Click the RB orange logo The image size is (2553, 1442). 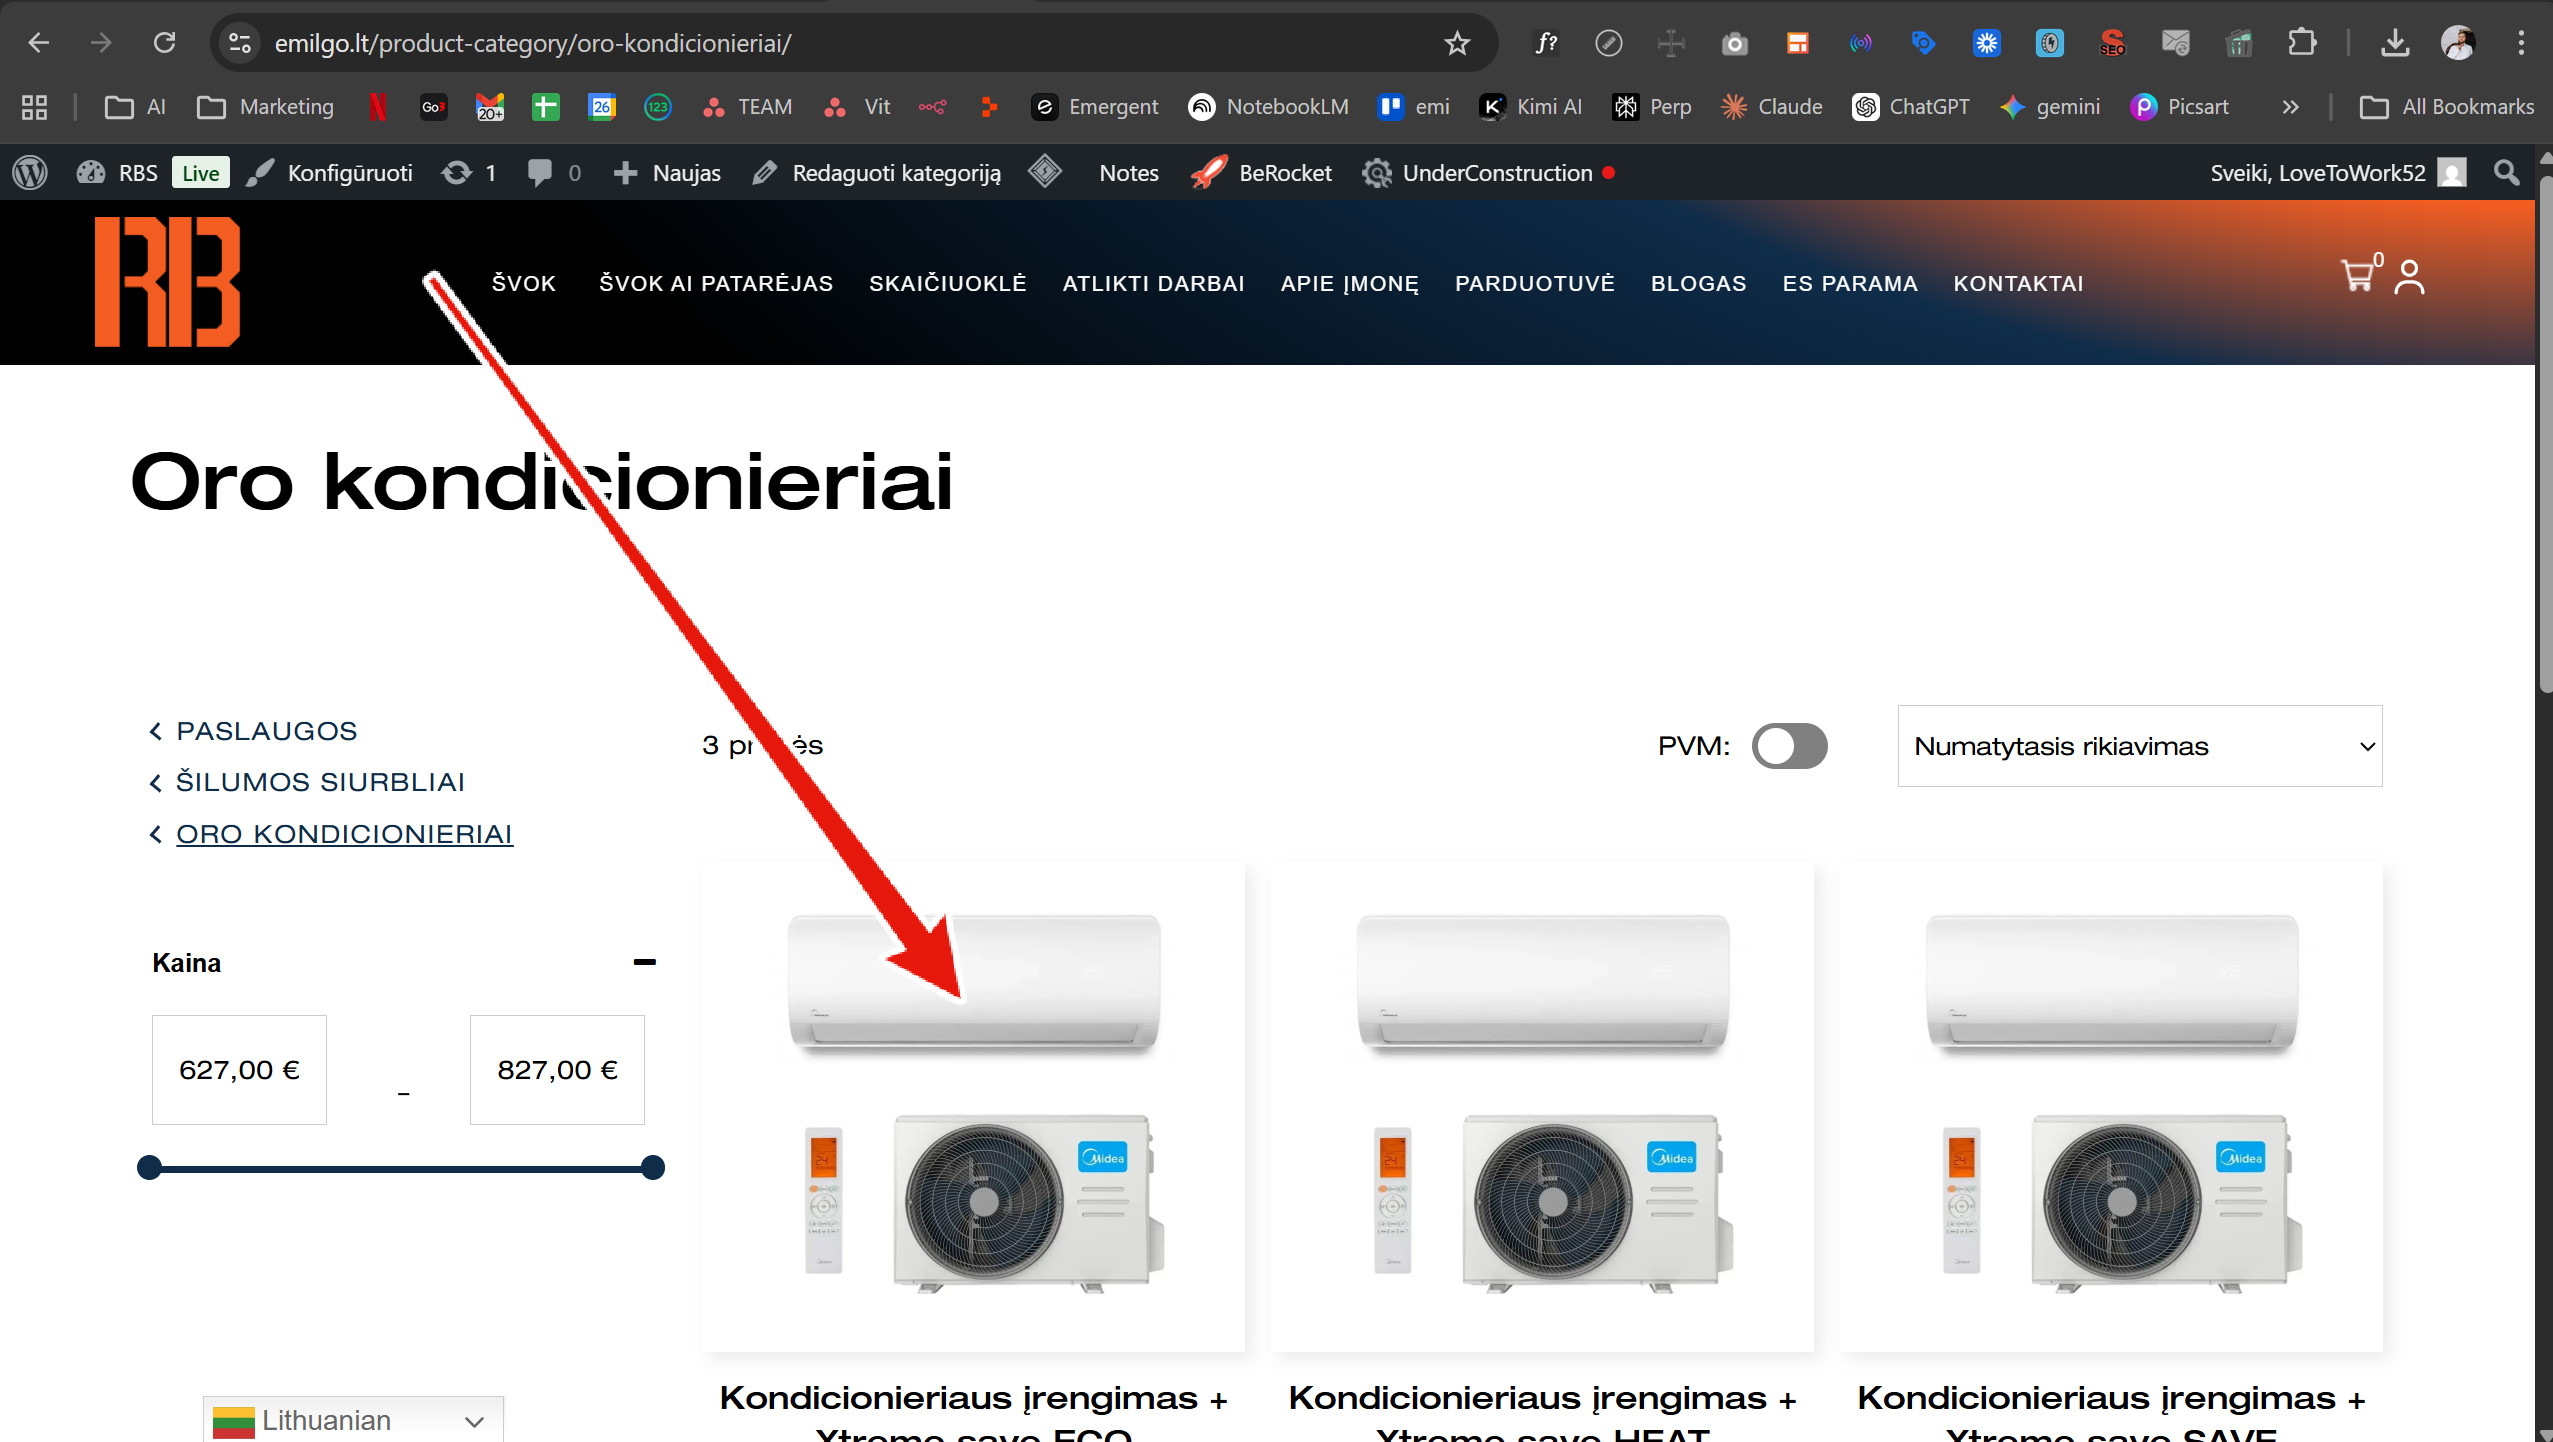point(167,282)
